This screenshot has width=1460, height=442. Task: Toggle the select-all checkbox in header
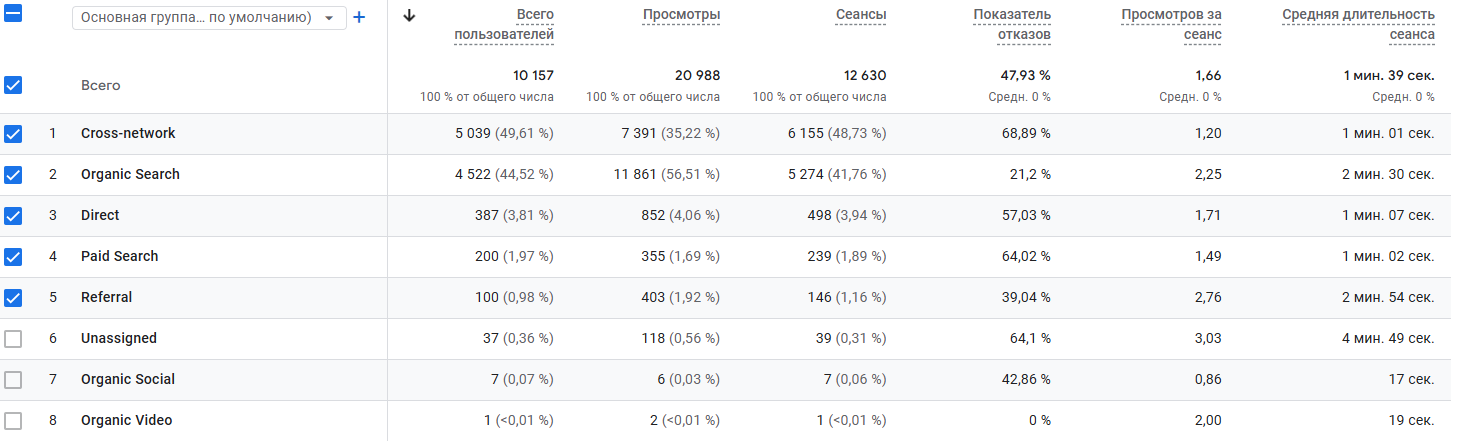13,15
